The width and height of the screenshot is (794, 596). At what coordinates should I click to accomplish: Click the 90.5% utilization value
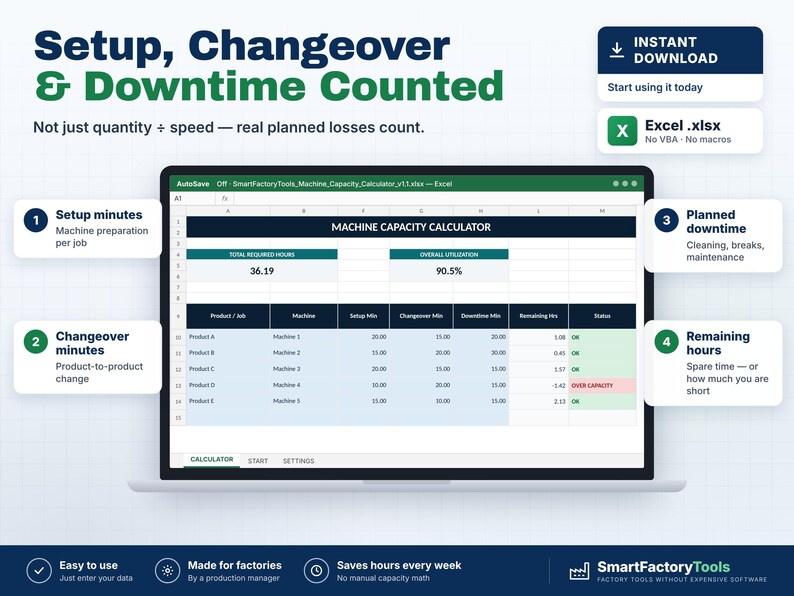point(449,271)
